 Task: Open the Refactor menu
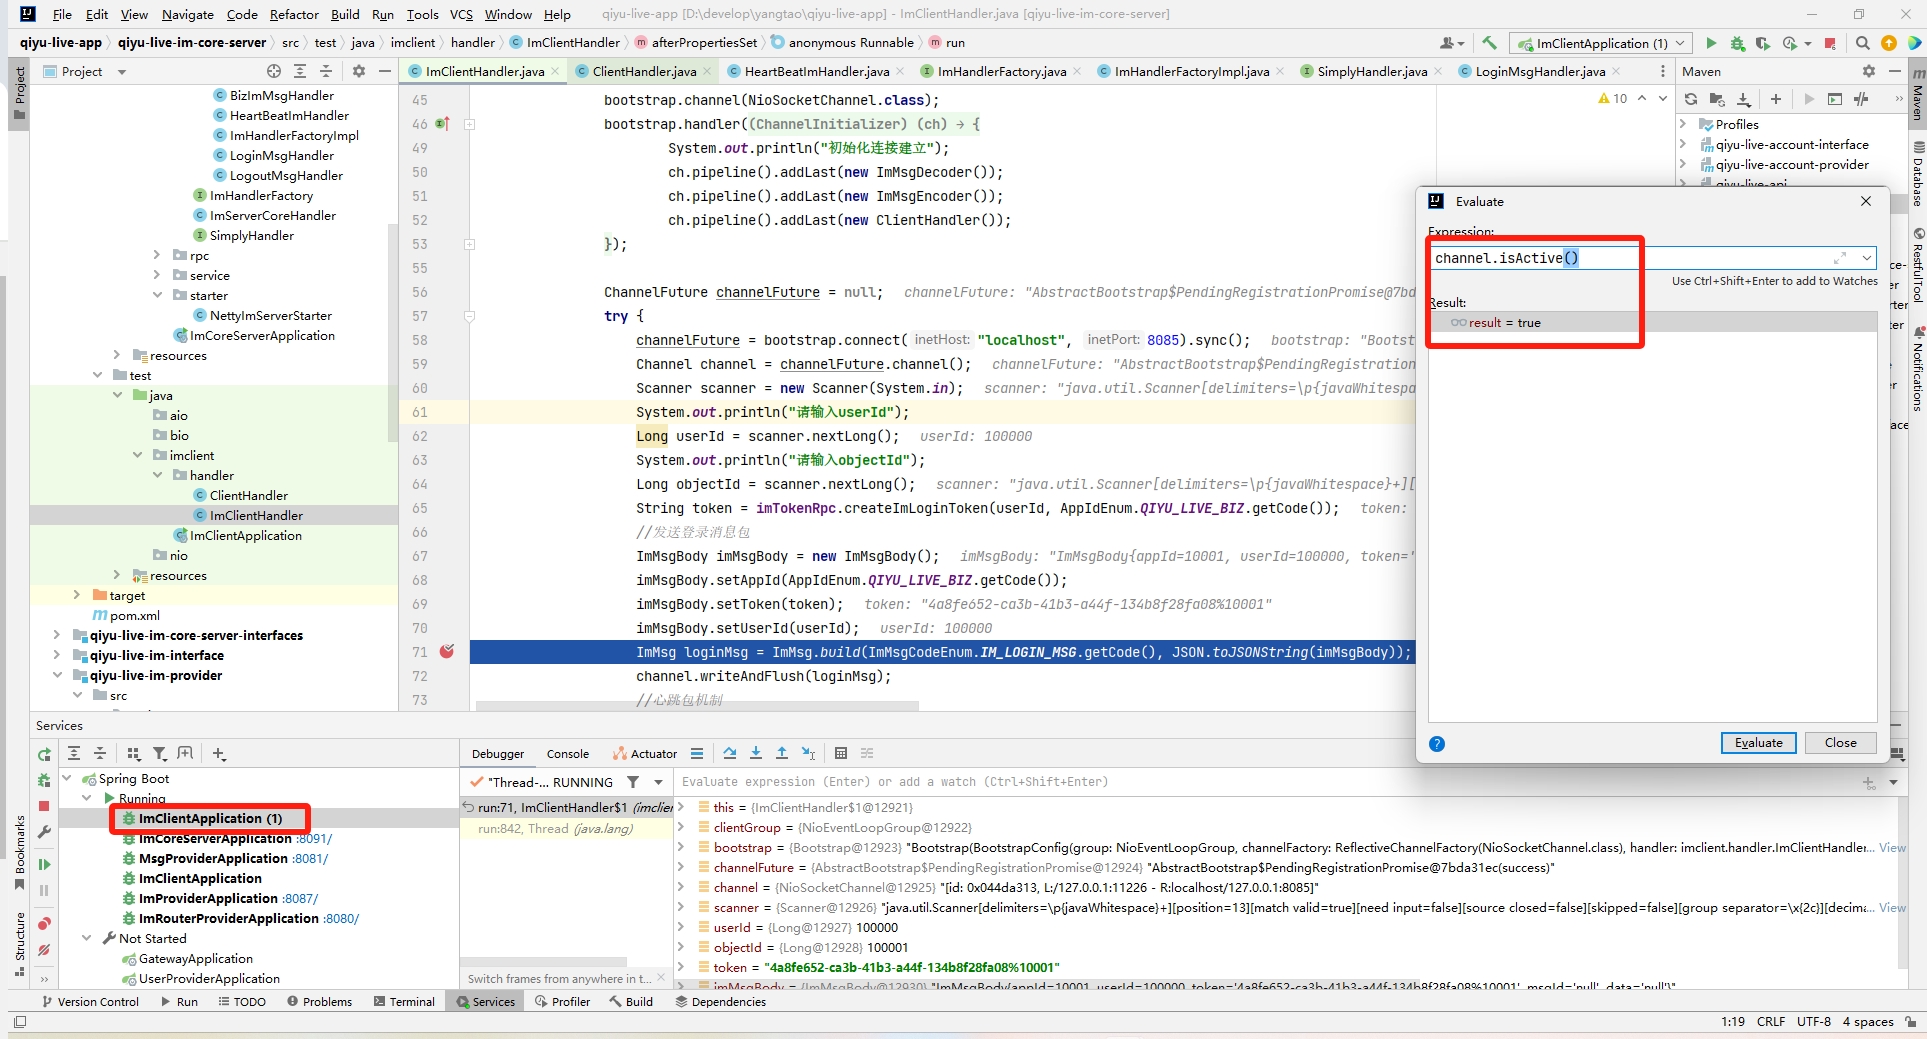tap(294, 14)
